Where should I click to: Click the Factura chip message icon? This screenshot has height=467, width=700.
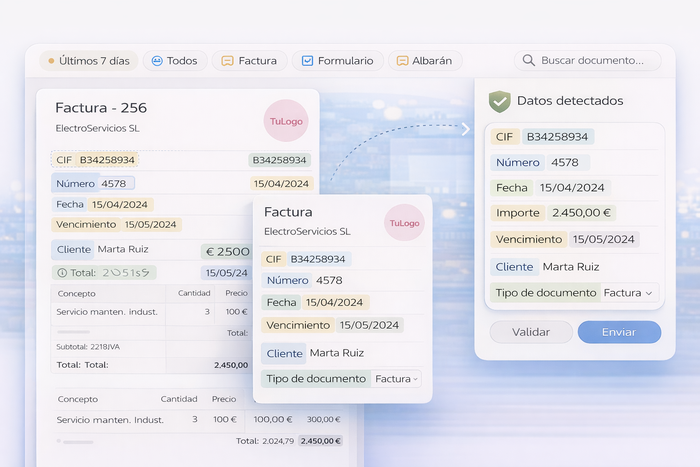[x=228, y=61]
